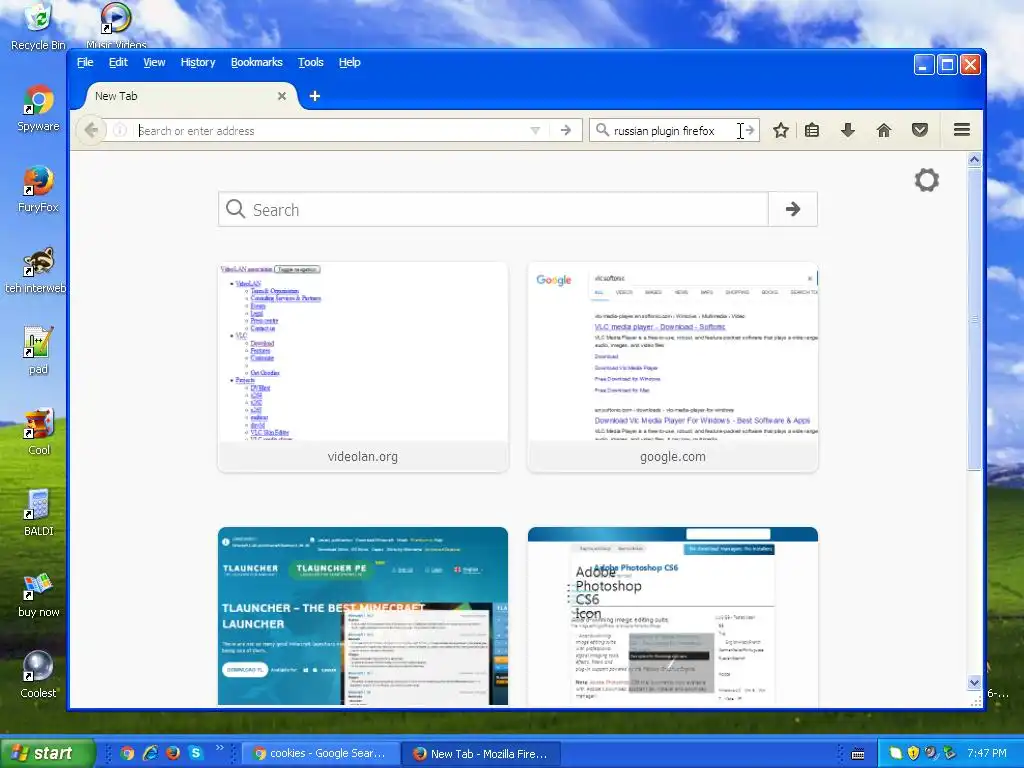This screenshot has height=768, width=1024.
Task: Click the yellow security shield tray icon
Action: (x=913, y=753)
